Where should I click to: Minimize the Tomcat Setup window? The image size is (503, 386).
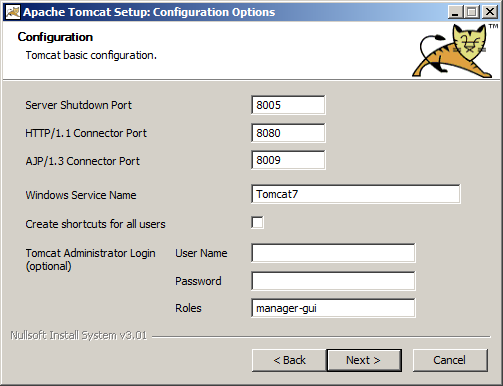455,12
